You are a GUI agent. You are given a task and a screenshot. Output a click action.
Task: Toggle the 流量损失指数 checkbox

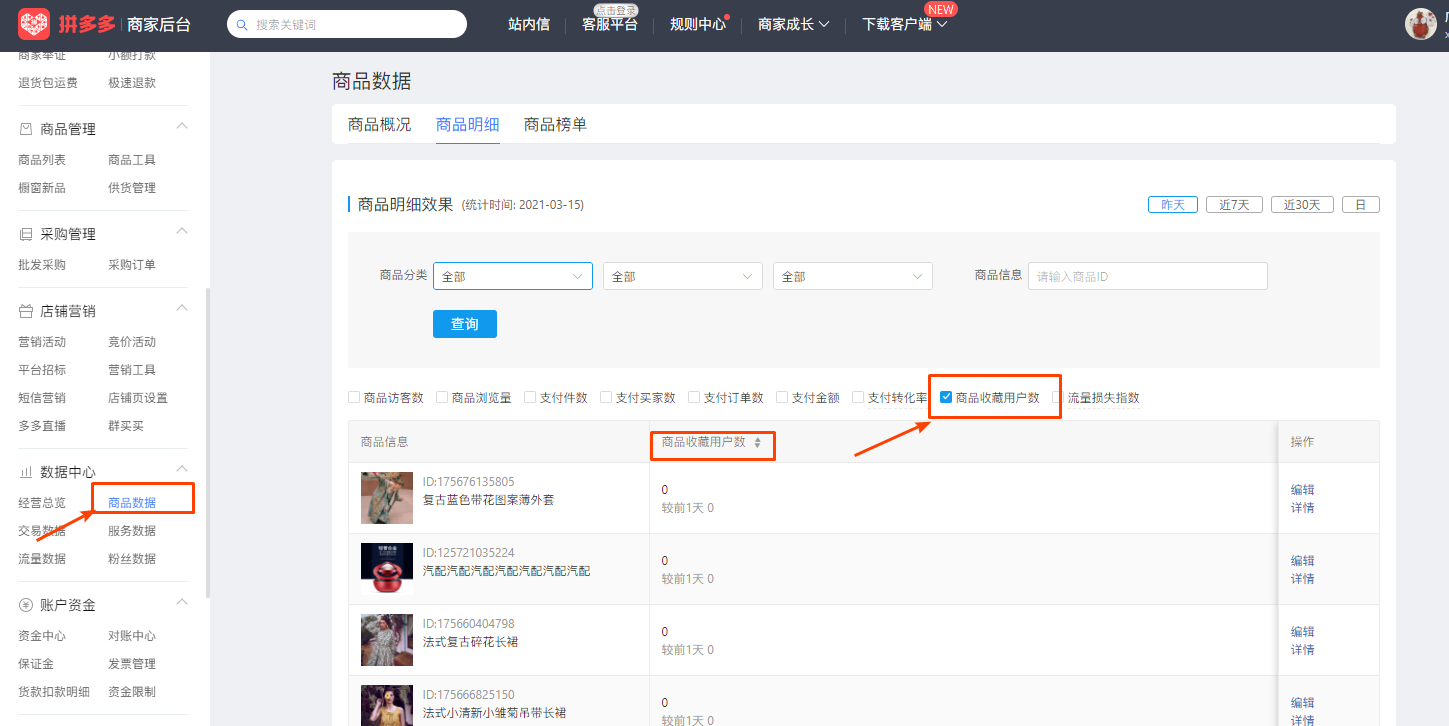coord(1058,397)
